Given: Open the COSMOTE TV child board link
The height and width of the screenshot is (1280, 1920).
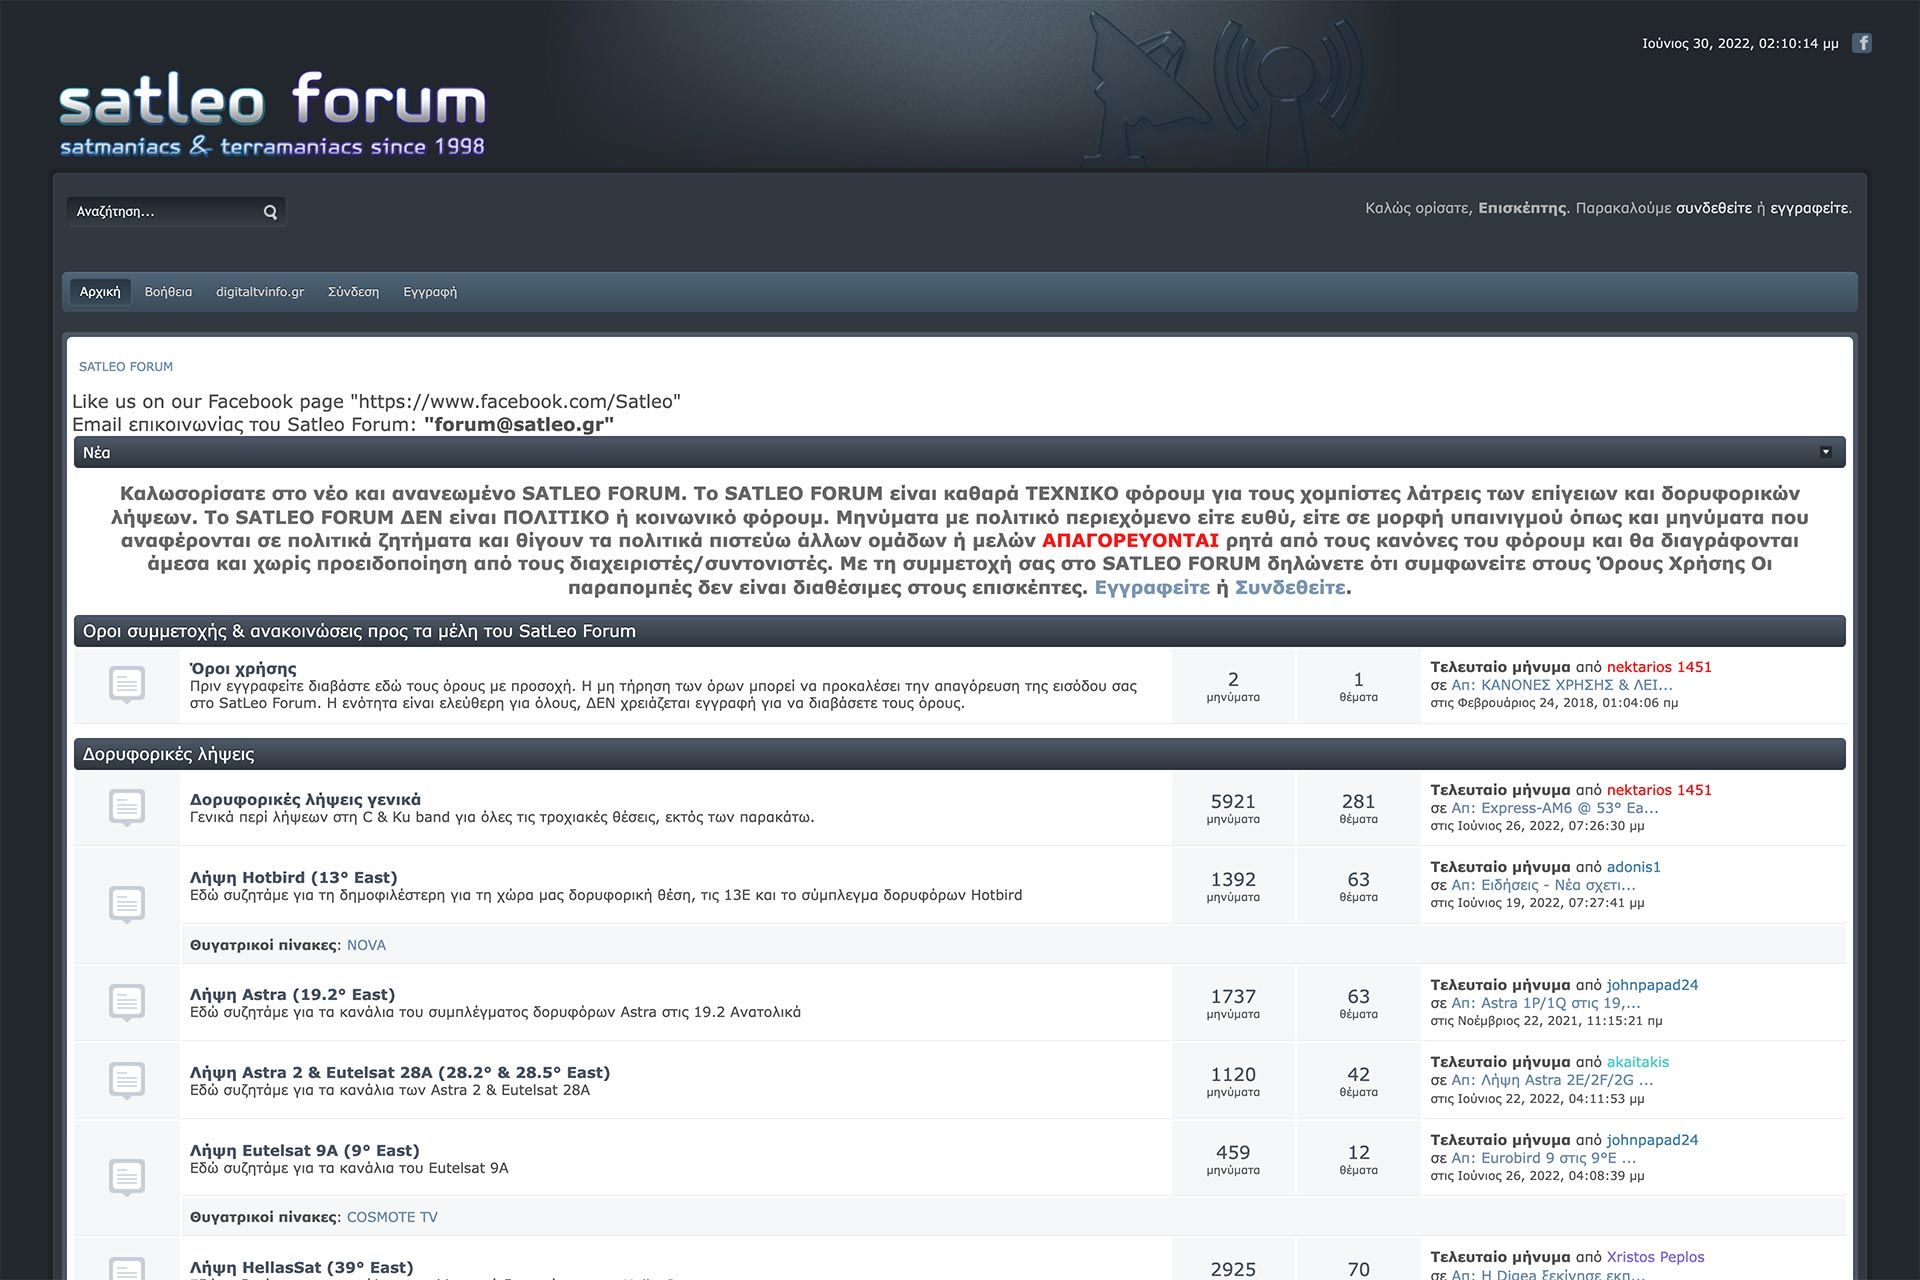Looking at the screenshot, I should 392,1217.
